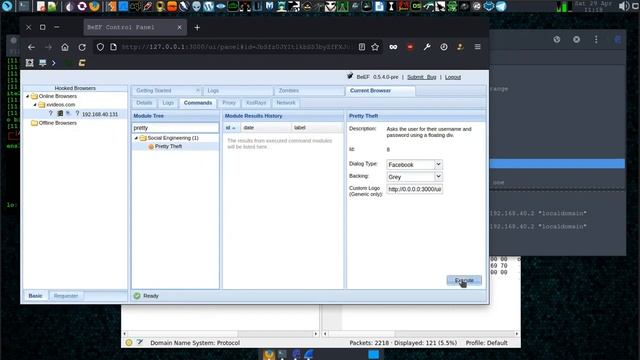Viewport: 640px width, 360px height.
Task: Click the Custom Logo URL field
Action: (x=414, y=189)
